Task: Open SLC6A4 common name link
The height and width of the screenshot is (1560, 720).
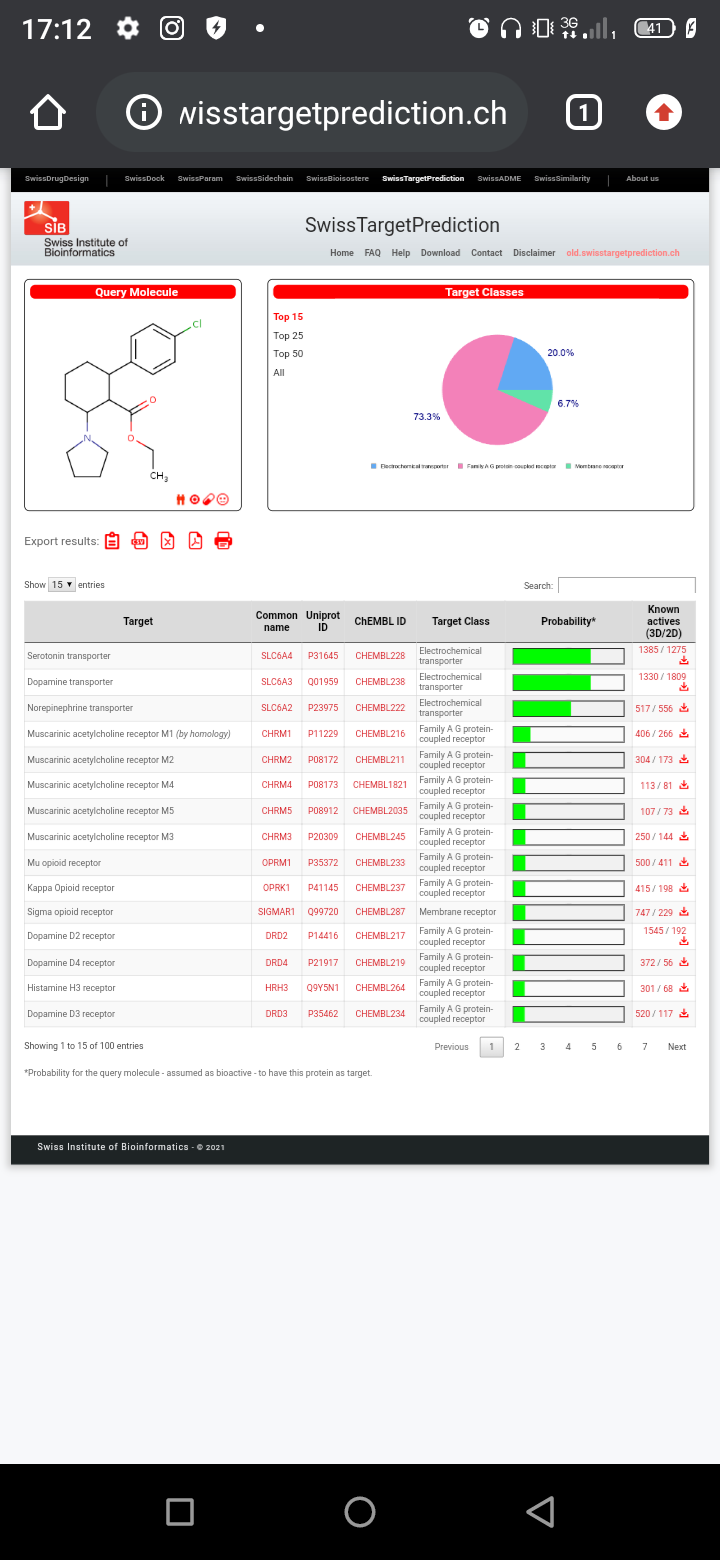Action: pos(277,656)
